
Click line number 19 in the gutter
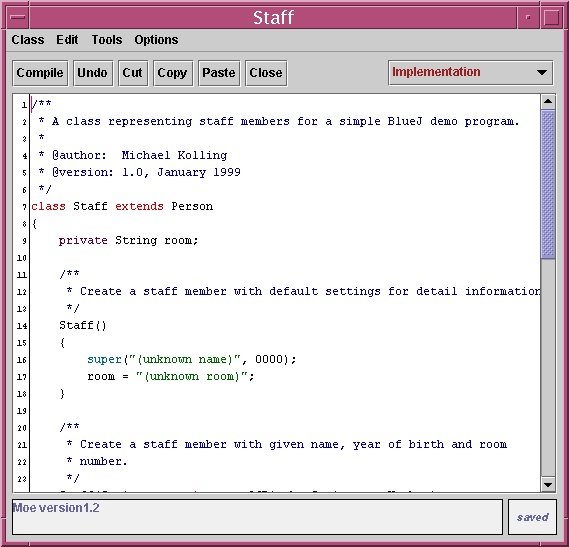[x=22, y=411]
